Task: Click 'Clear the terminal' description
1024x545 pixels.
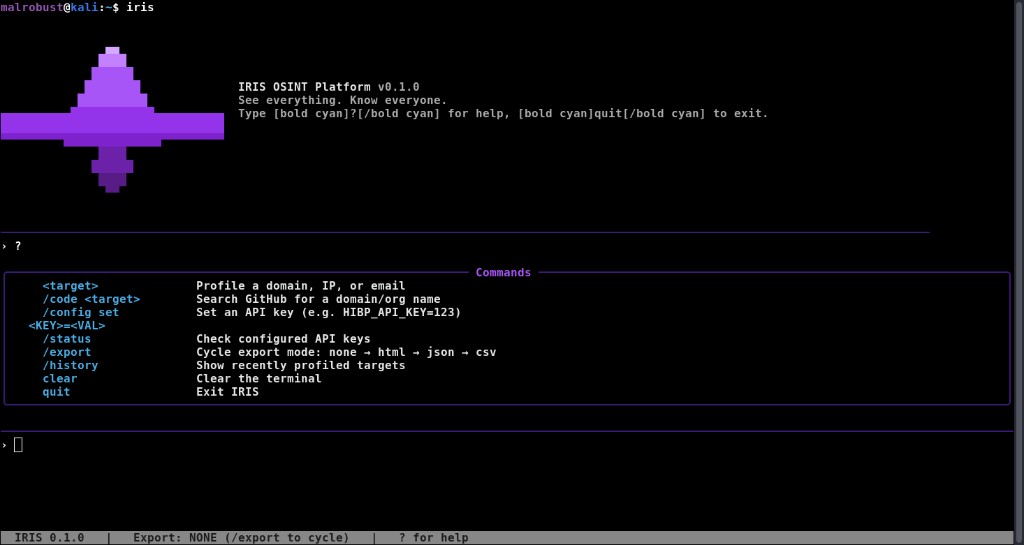Action: point(259,378)
